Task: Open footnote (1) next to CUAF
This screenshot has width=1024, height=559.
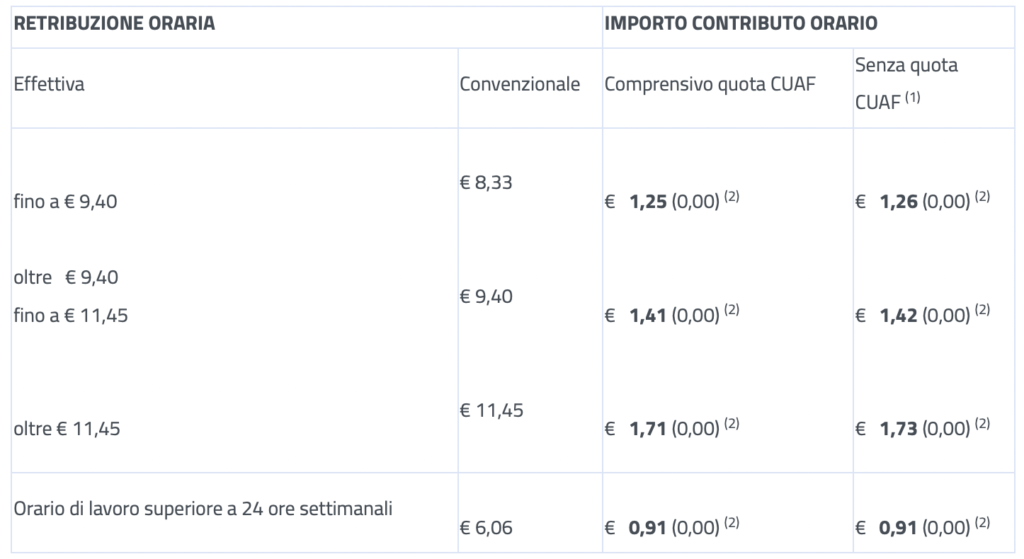Action: [x=912, y=98]
